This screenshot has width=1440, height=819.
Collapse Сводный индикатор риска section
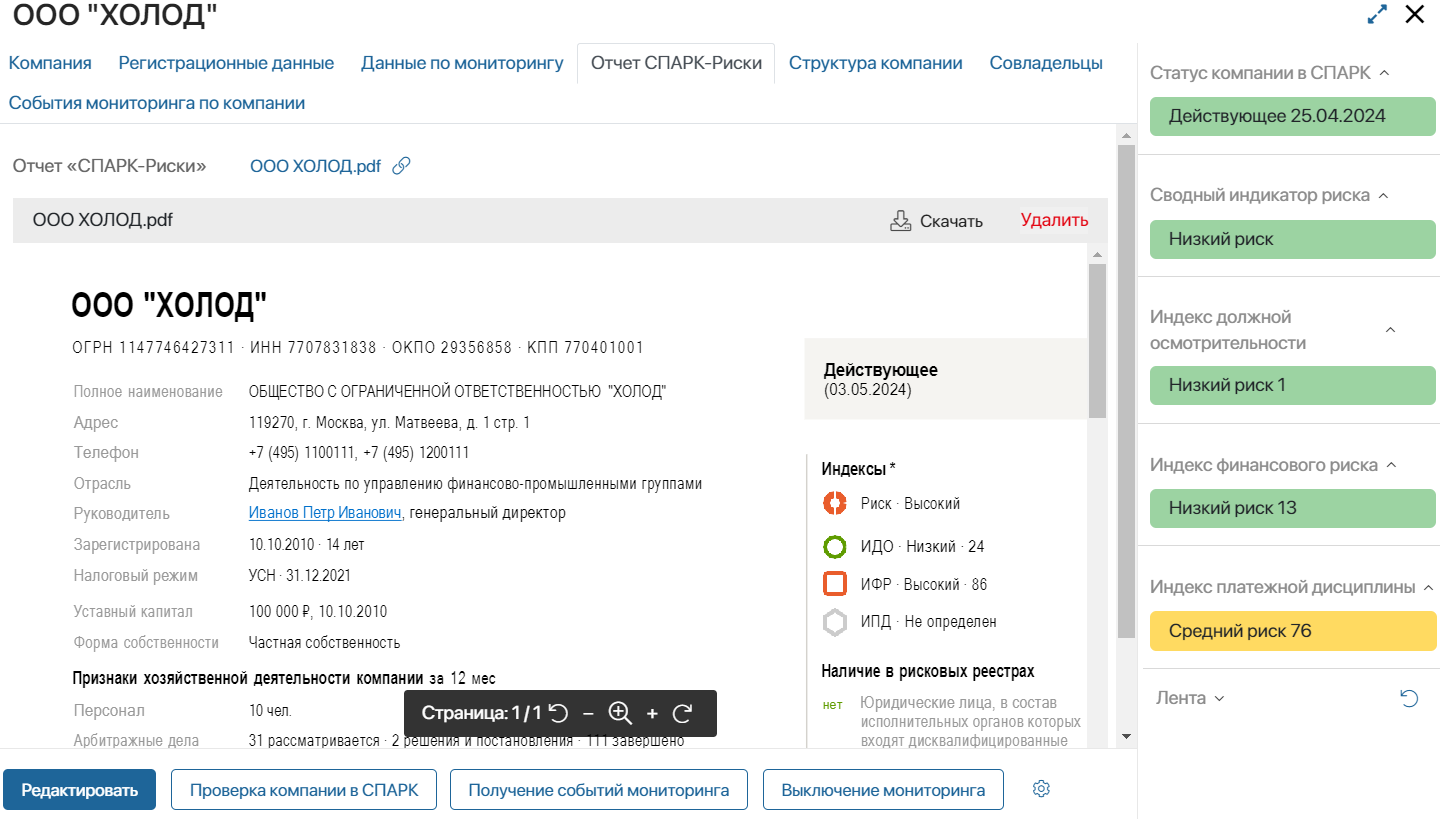click(1384, 195)
